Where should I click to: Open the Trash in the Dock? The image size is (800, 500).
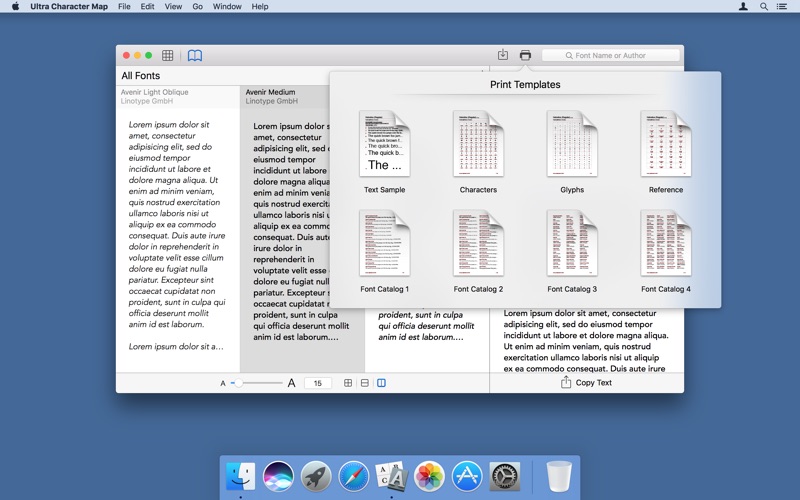(x=559, y=477)
